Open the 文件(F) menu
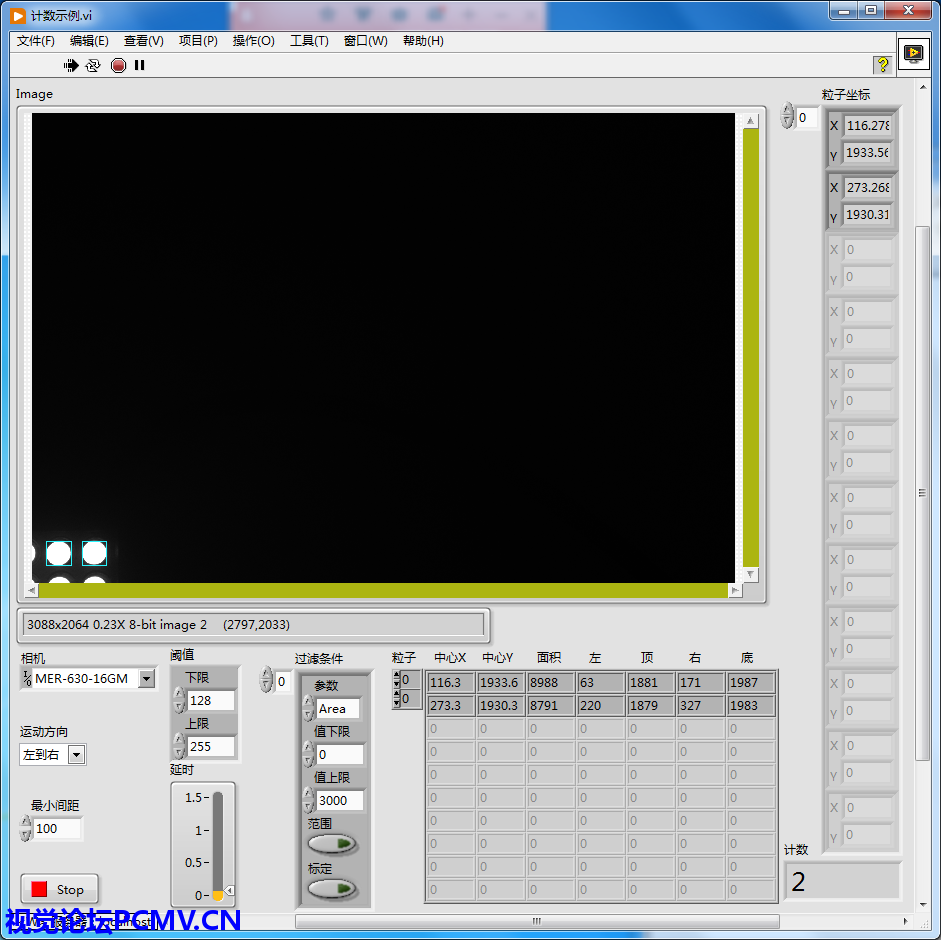 pos(36,41)
